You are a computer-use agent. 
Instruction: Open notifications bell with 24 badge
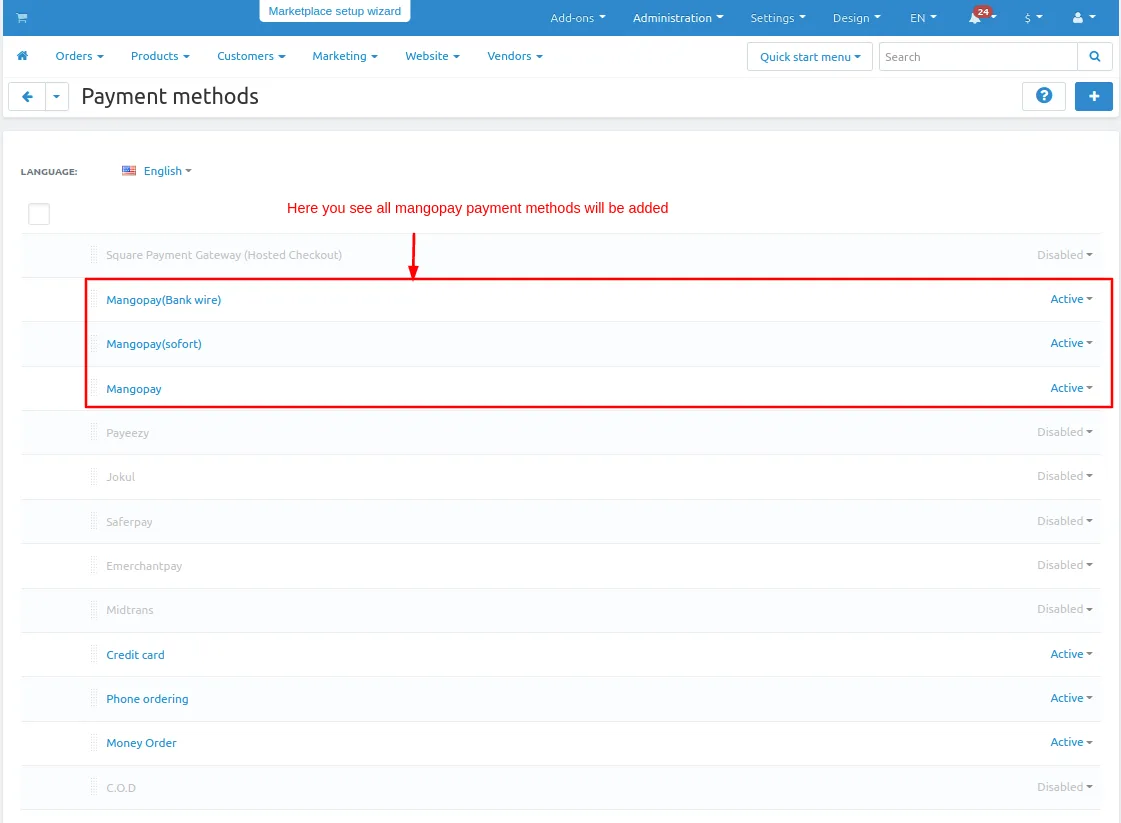point(981,16)
